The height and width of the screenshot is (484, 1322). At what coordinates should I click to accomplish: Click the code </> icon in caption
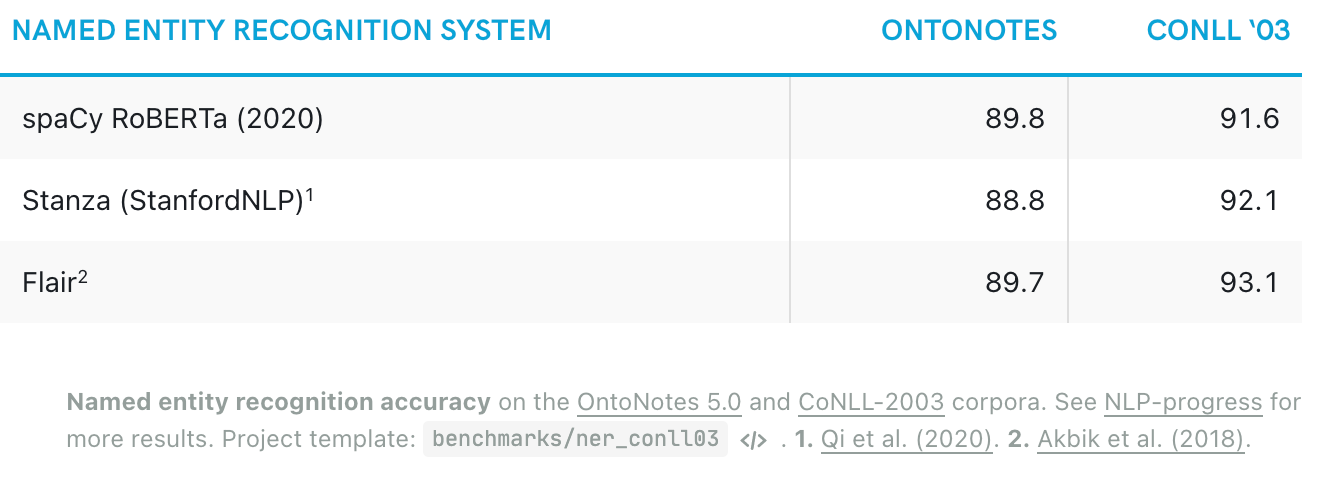click(x=752, y=440)
